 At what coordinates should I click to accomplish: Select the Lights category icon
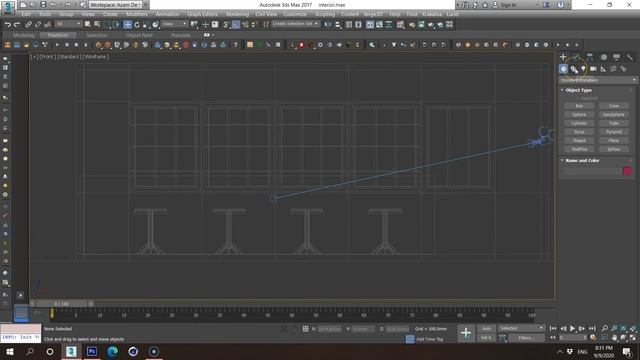click(583, 69)
